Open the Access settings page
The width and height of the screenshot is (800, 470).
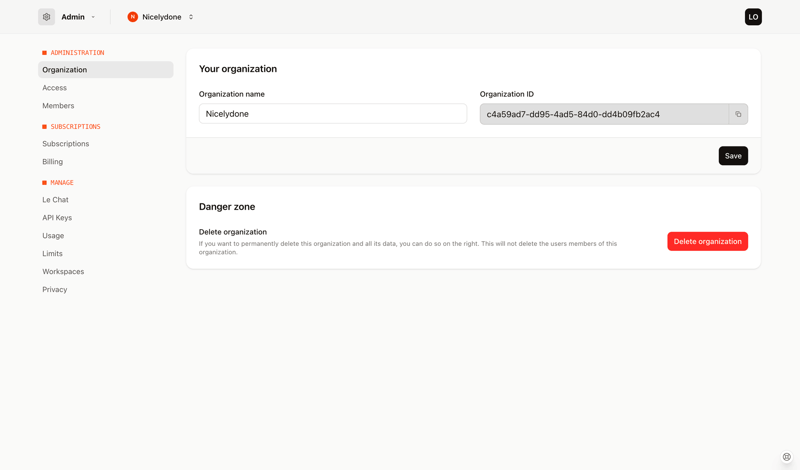[55, 88]
